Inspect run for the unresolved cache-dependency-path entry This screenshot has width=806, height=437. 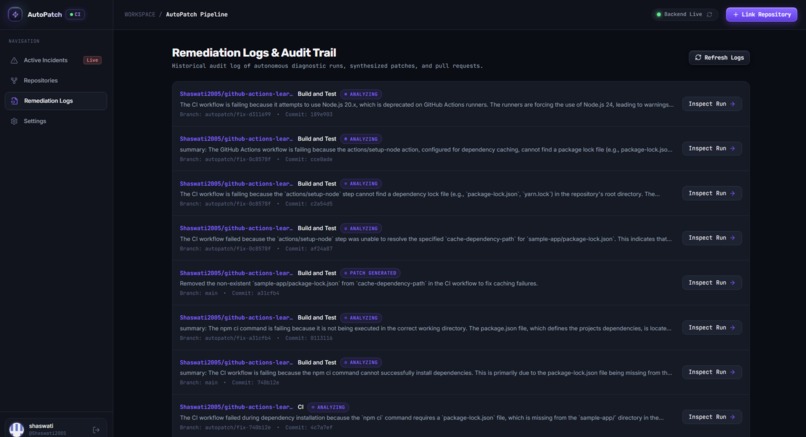click(x=711, y=238)
